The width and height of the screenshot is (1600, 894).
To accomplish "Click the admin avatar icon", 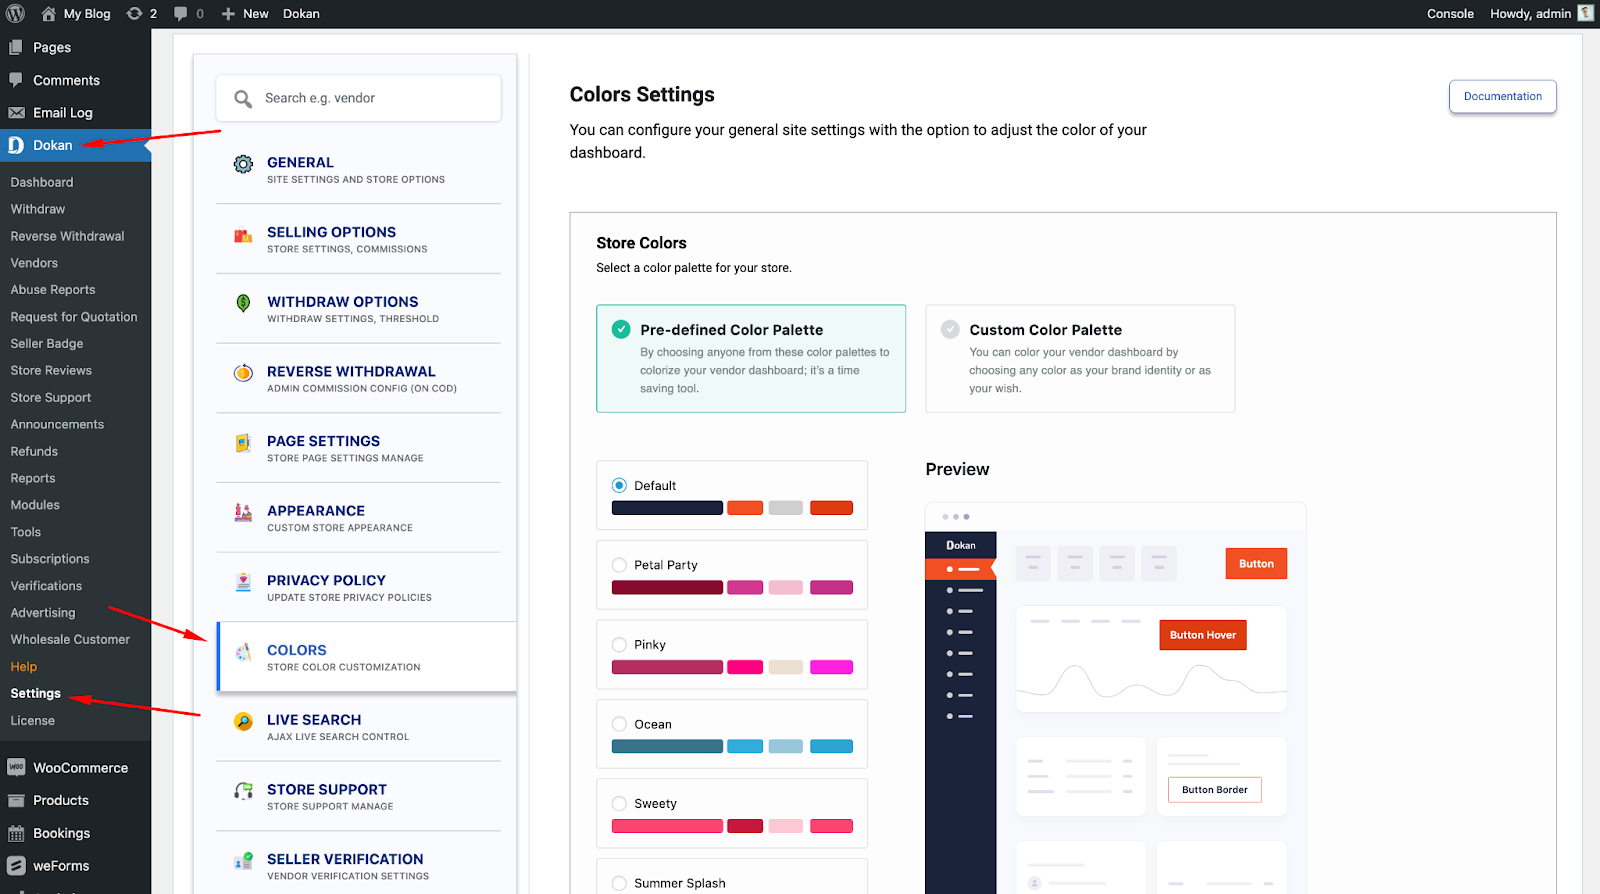I will tap(1585, 13).
